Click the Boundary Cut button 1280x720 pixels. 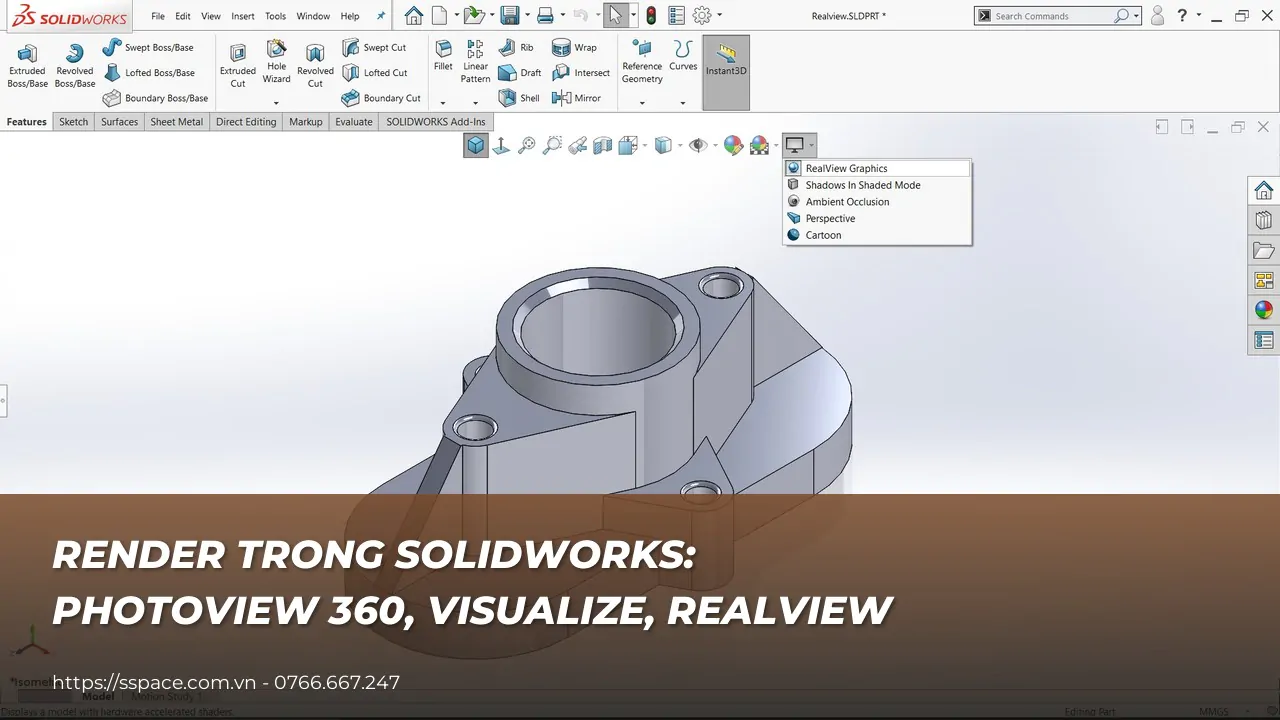[x=381, y=98]
